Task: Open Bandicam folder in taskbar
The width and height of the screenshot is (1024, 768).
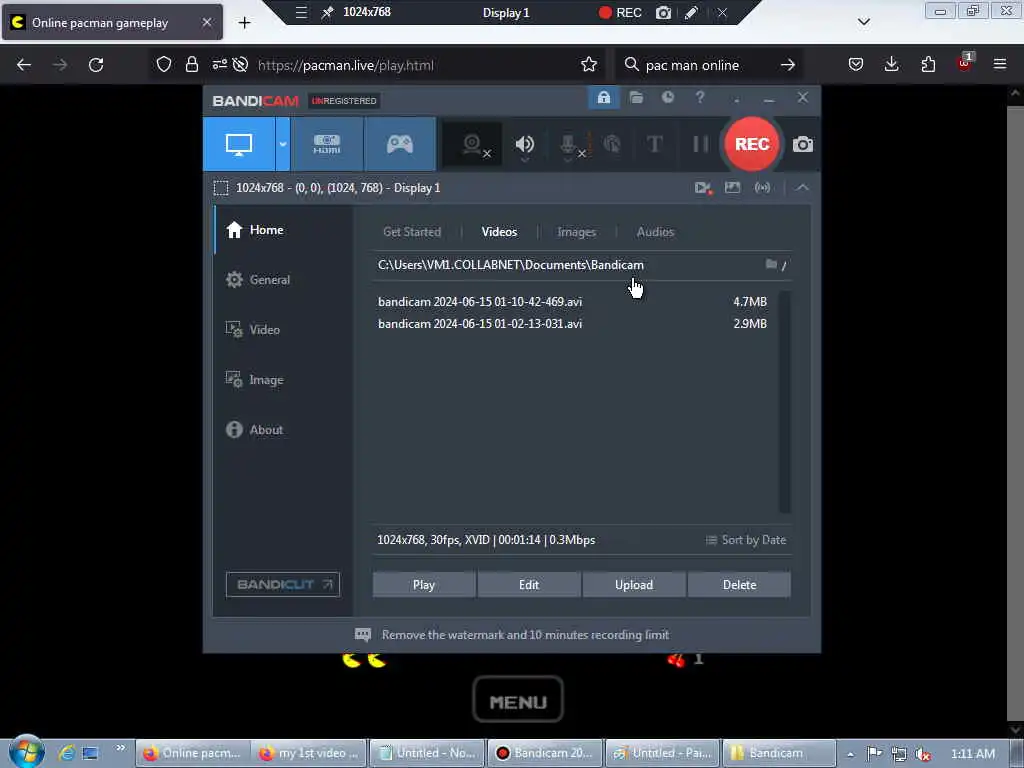Action: point(778,753)
